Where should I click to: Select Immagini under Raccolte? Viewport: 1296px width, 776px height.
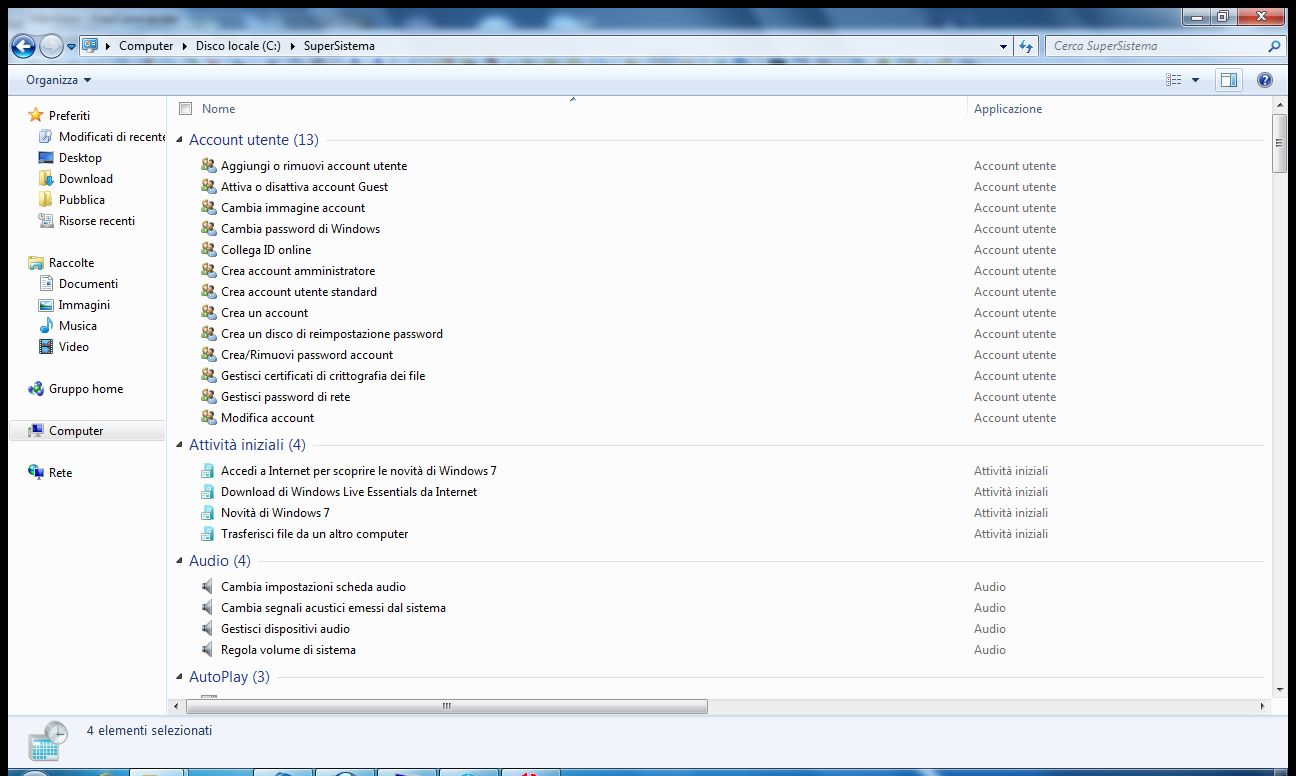coord(84,305)
